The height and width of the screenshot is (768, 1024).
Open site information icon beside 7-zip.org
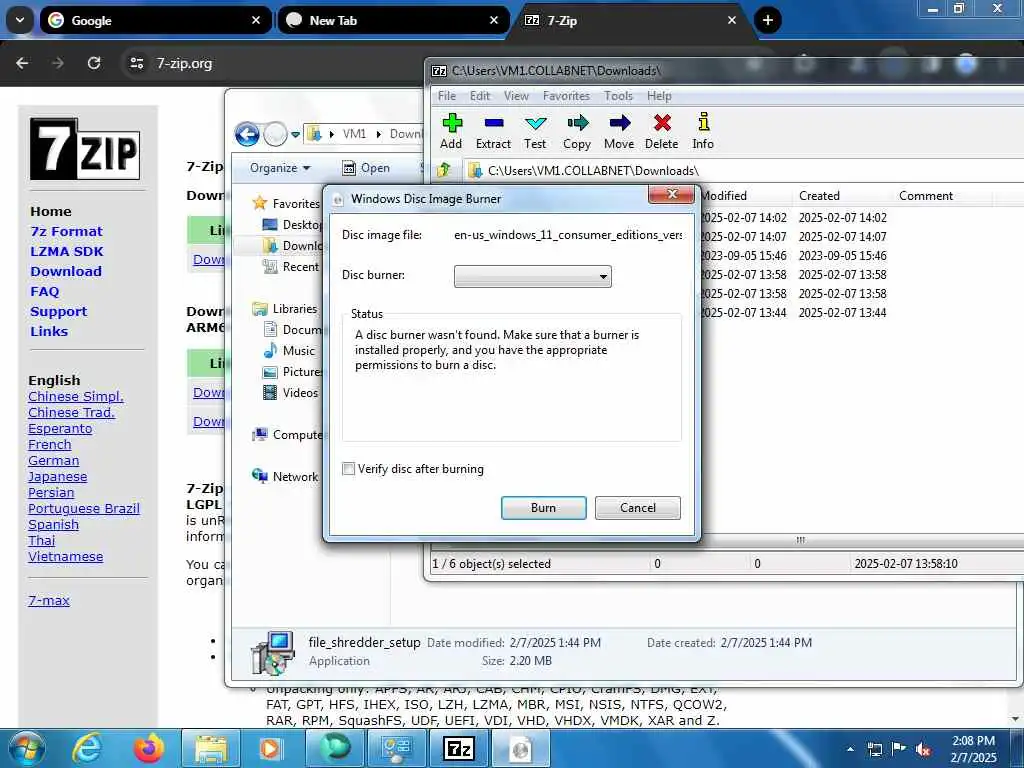(x=136, y=63)
